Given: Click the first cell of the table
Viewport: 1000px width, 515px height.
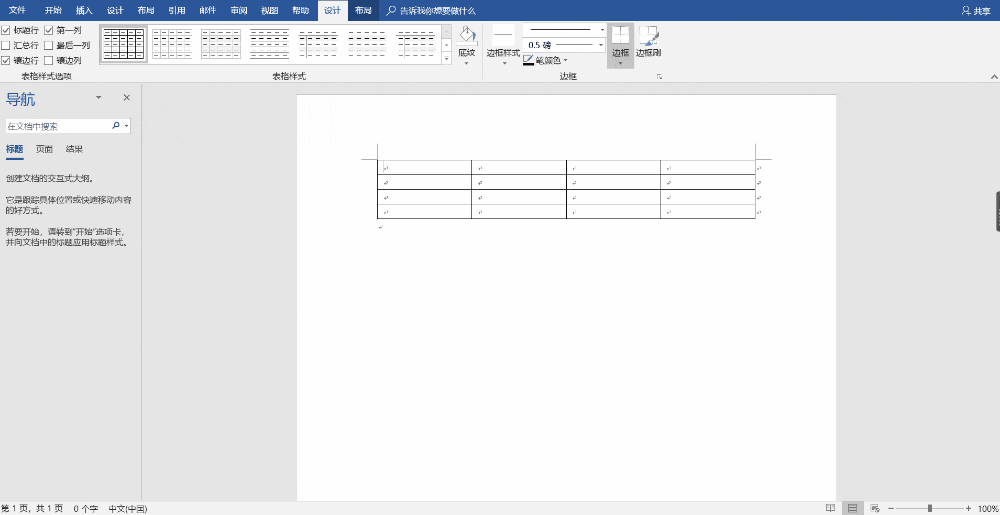Looking at the screenshot, I should pyautogui.click(x=424, y=168).
